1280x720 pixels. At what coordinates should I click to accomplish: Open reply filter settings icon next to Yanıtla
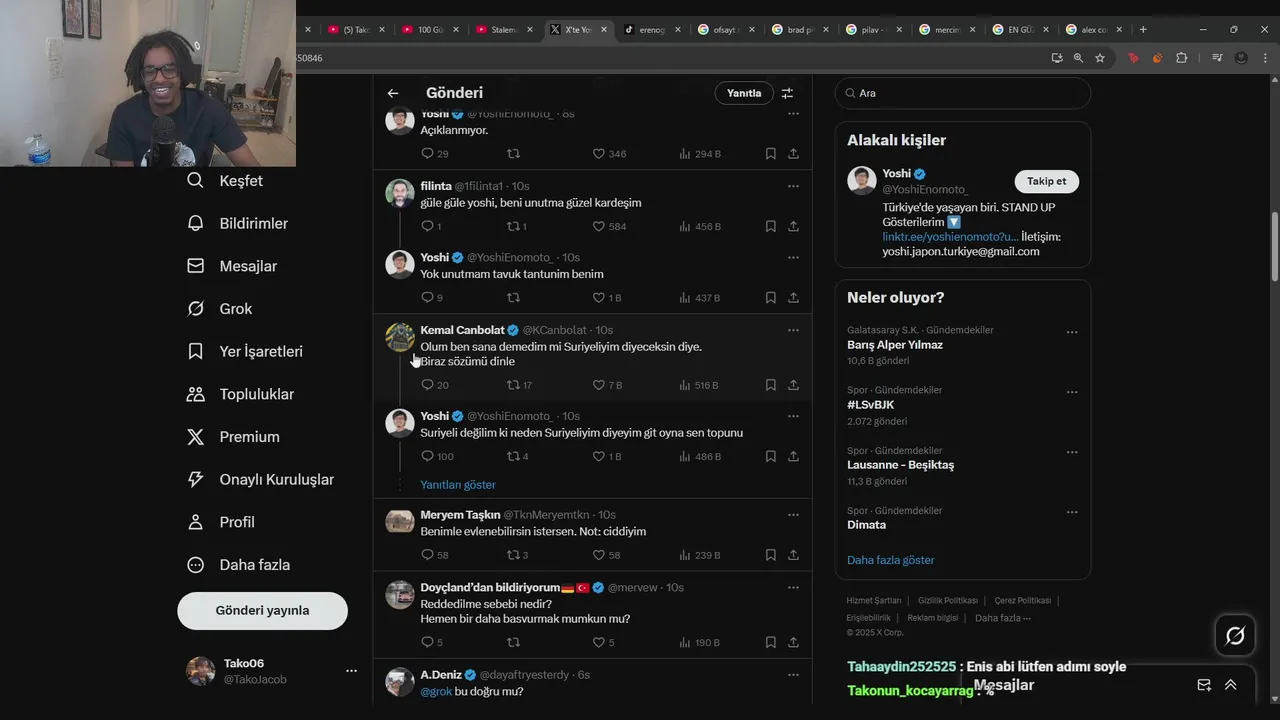pos(787,93)
